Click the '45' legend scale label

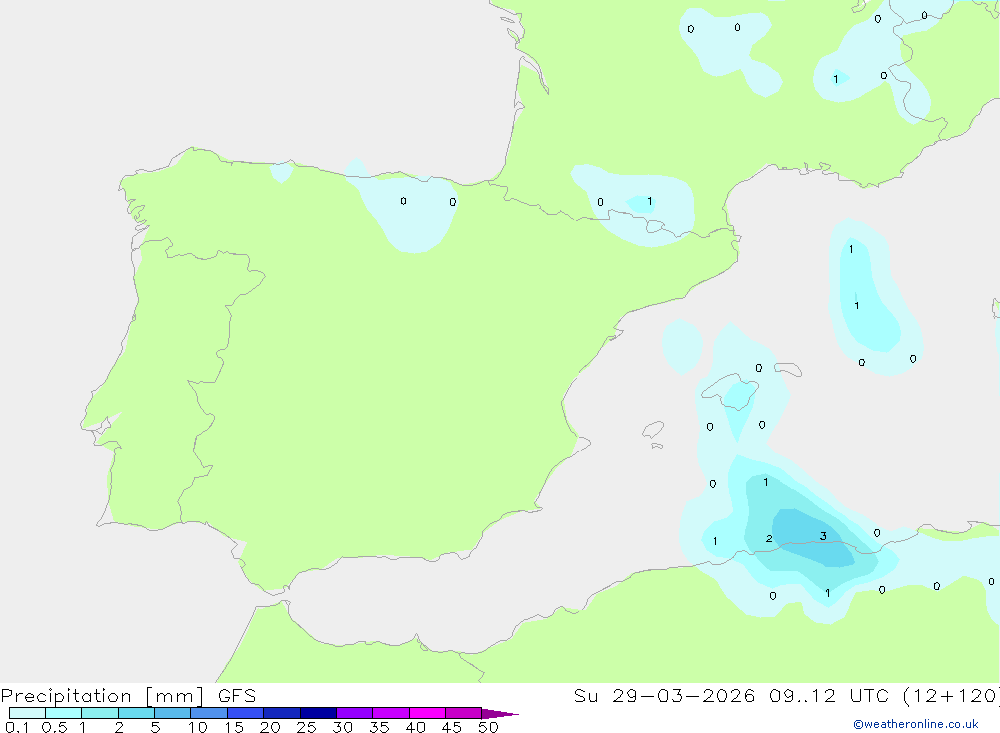pyautogui.click(x=452, y=727)
